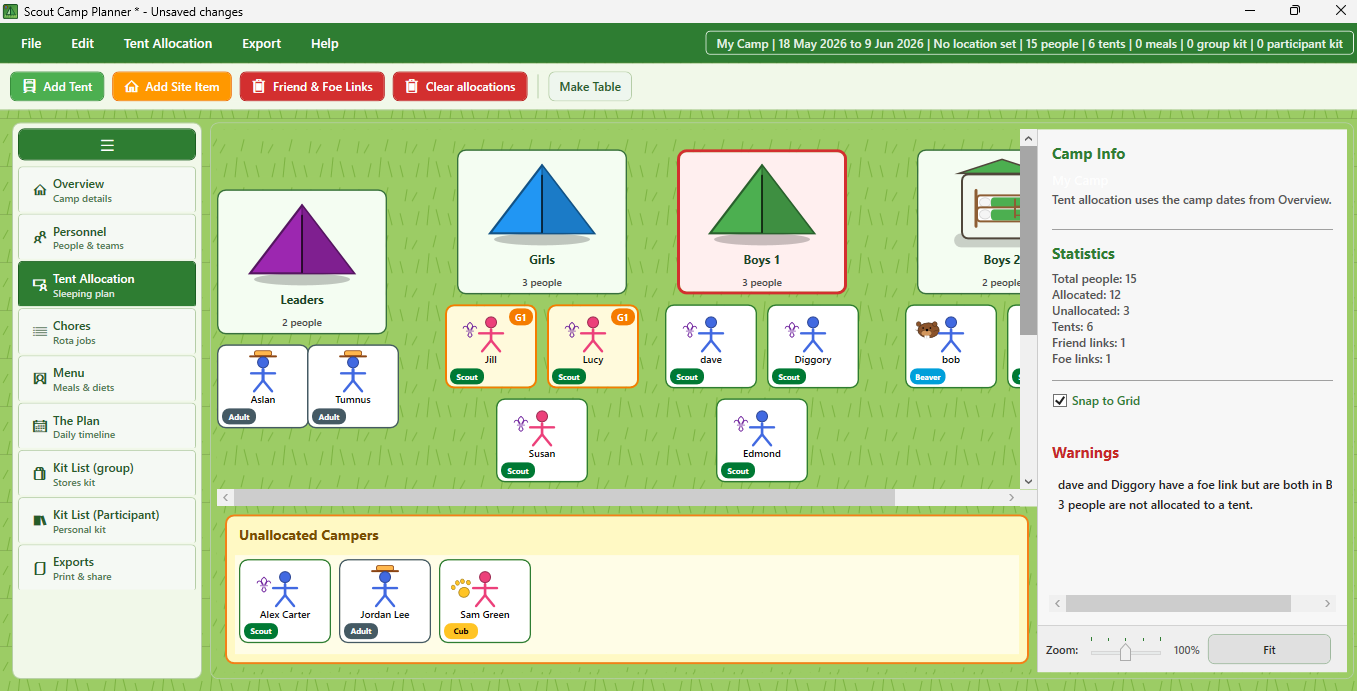Select dave's camper figure

(x=711, y=334)
